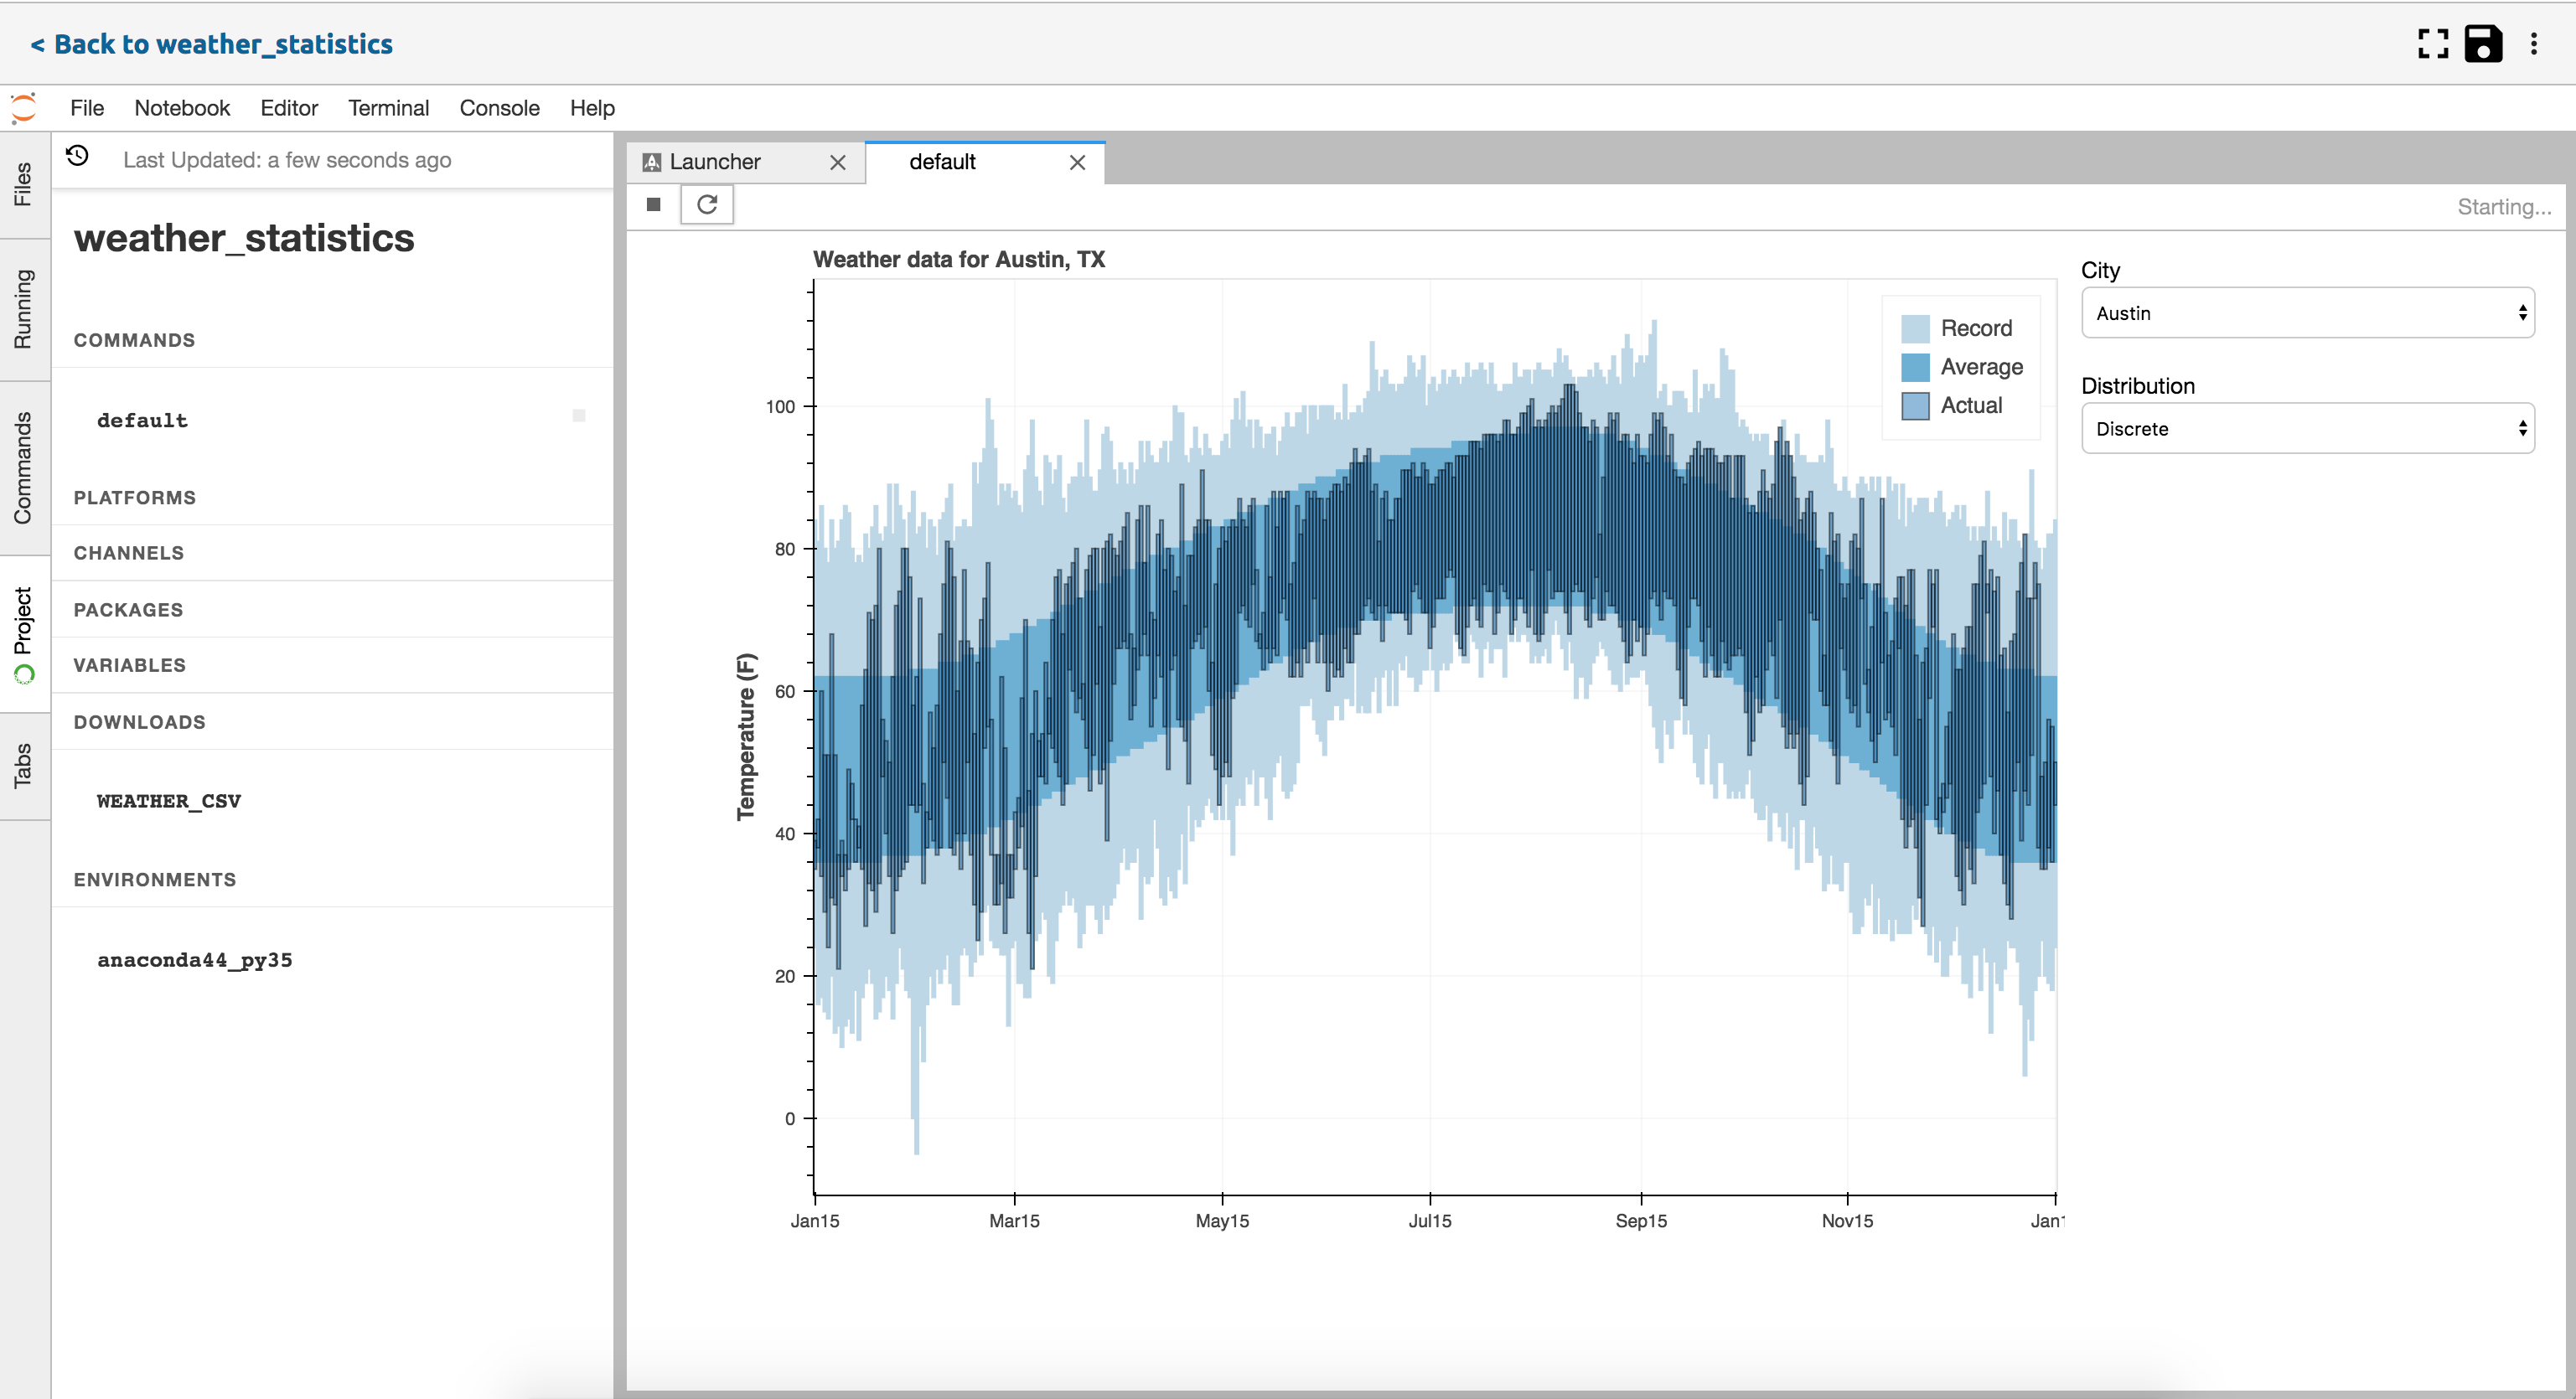Click the Record legend color swatch
The width and height of the screenshot is (2576, 1399).
tap(1914, 329)
